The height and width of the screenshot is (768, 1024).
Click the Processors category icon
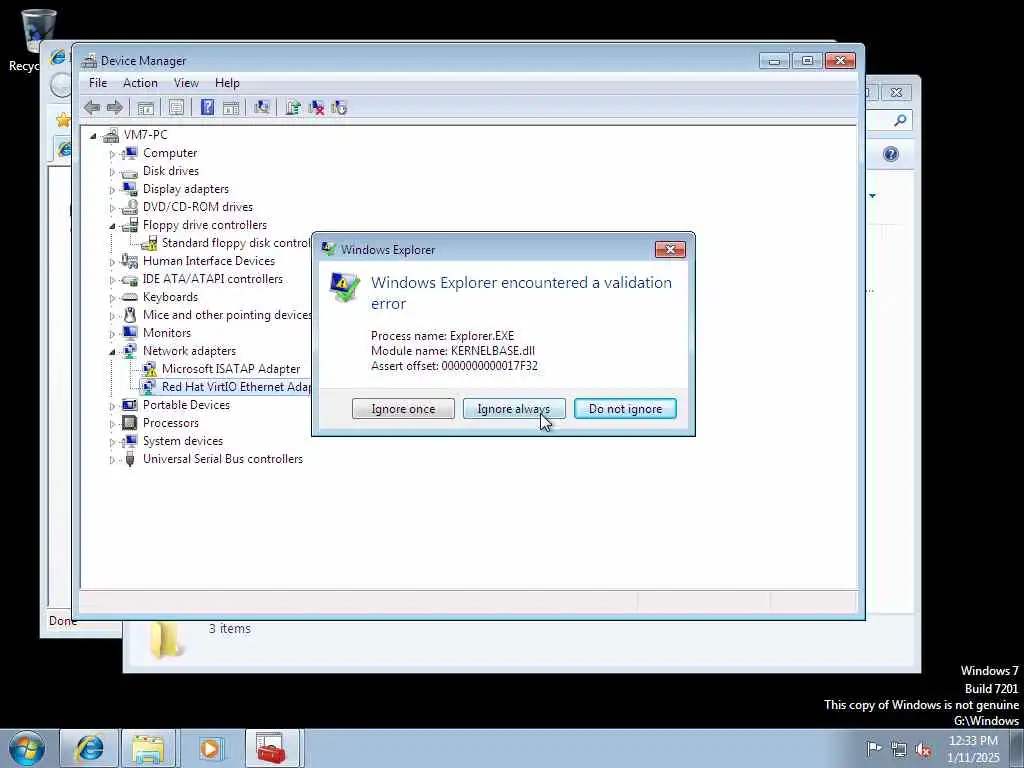130,423
